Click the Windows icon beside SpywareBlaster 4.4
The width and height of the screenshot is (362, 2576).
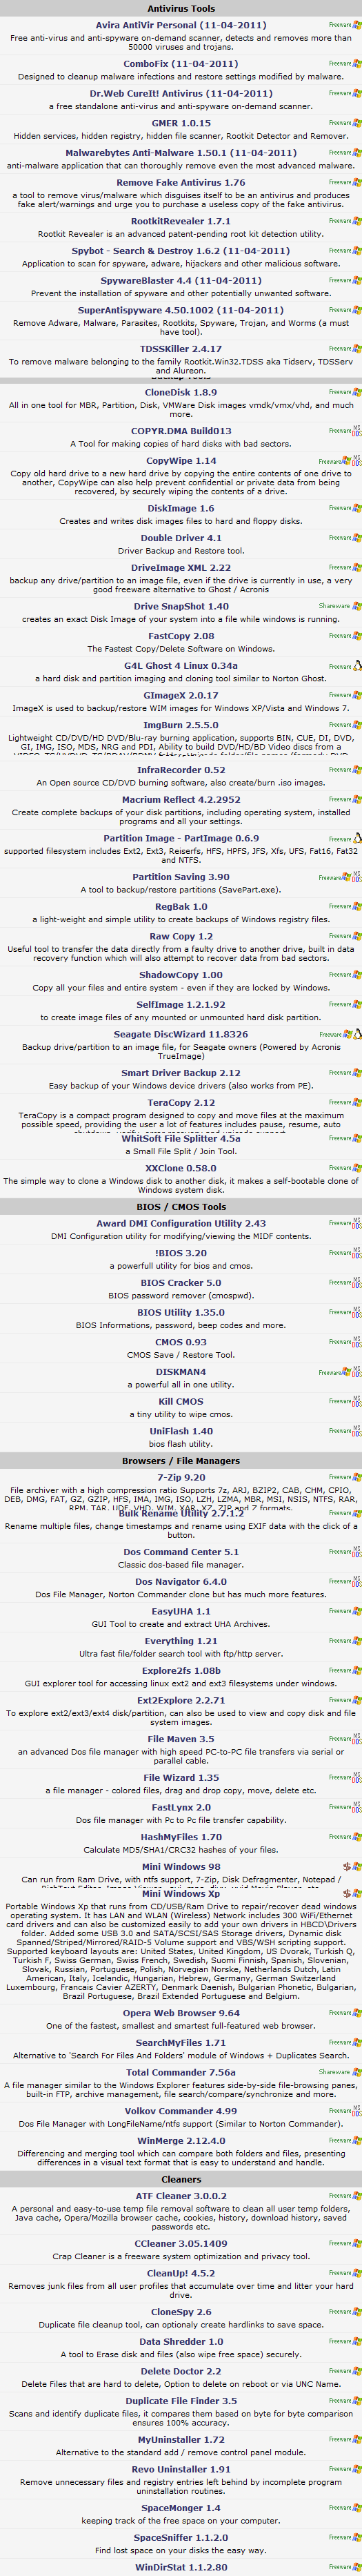pyautogui.click(x=357, y=281)
